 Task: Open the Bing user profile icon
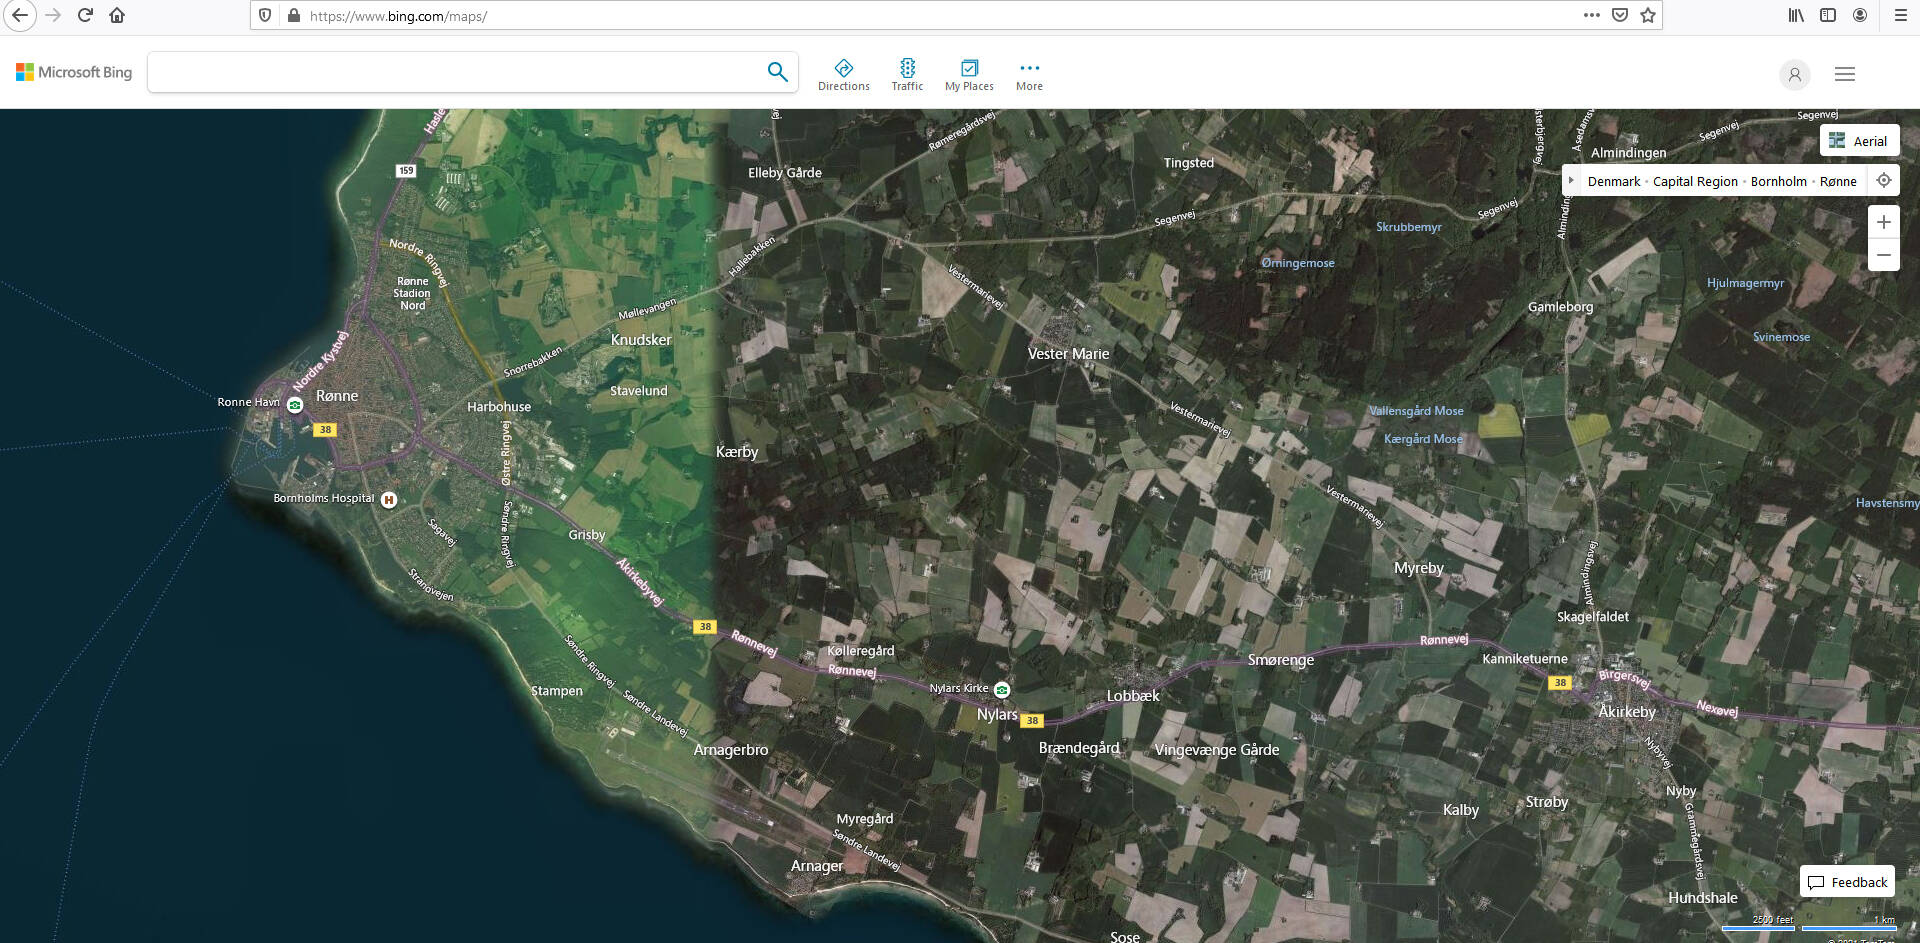(1795, 74)
